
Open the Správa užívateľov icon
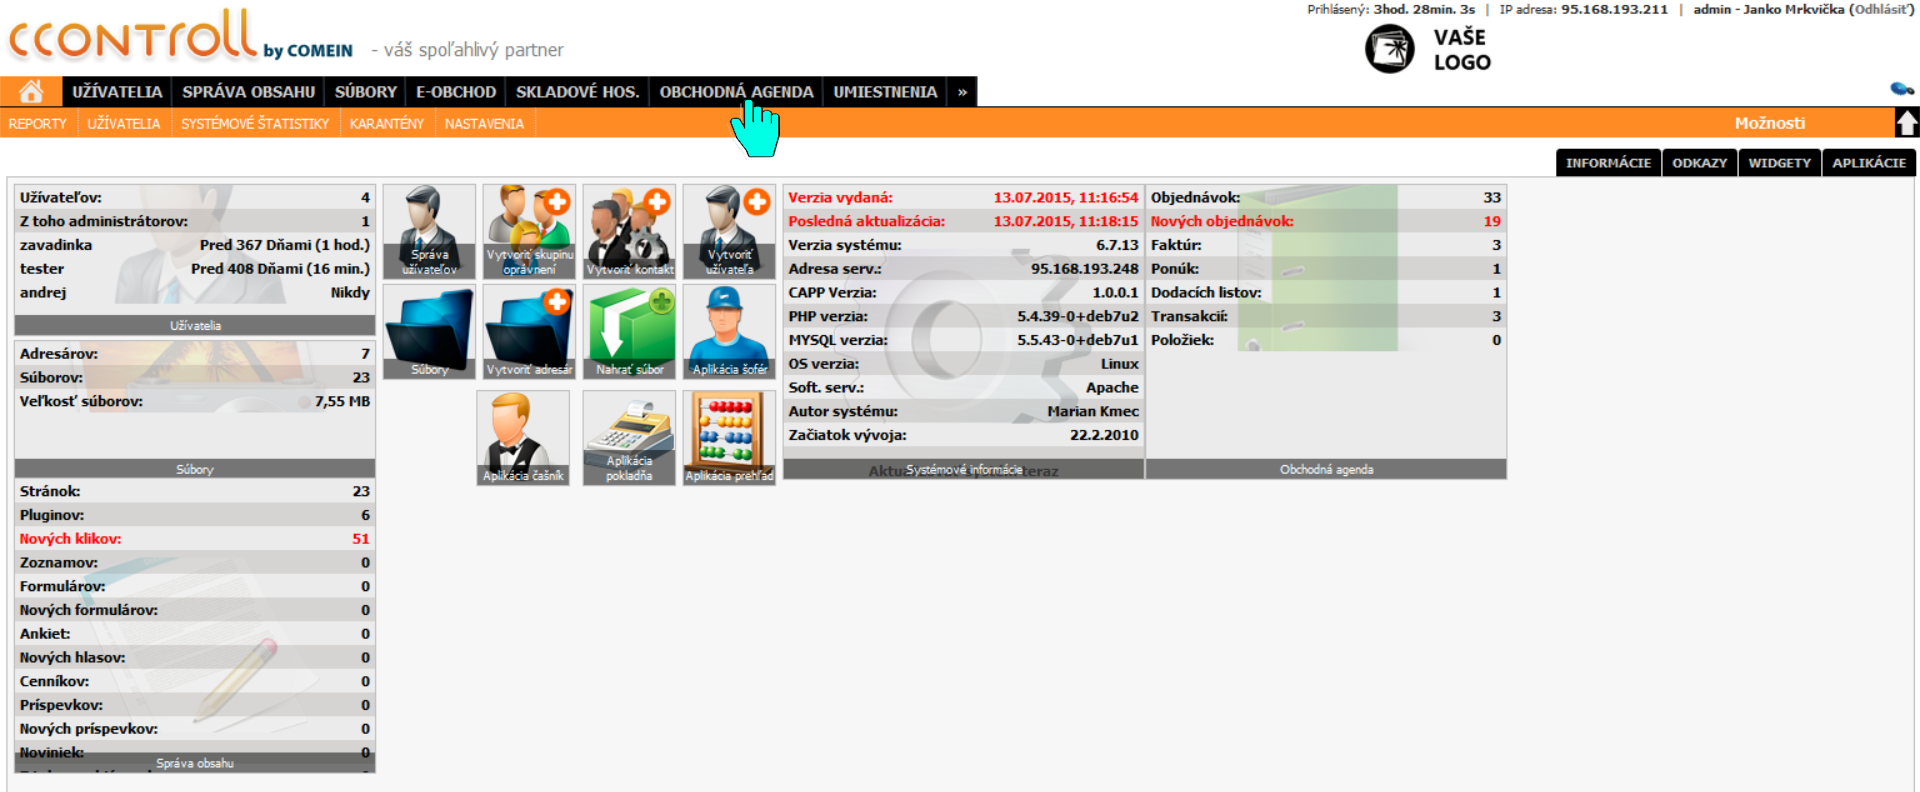pyautogui.click(x=429, y=231)
